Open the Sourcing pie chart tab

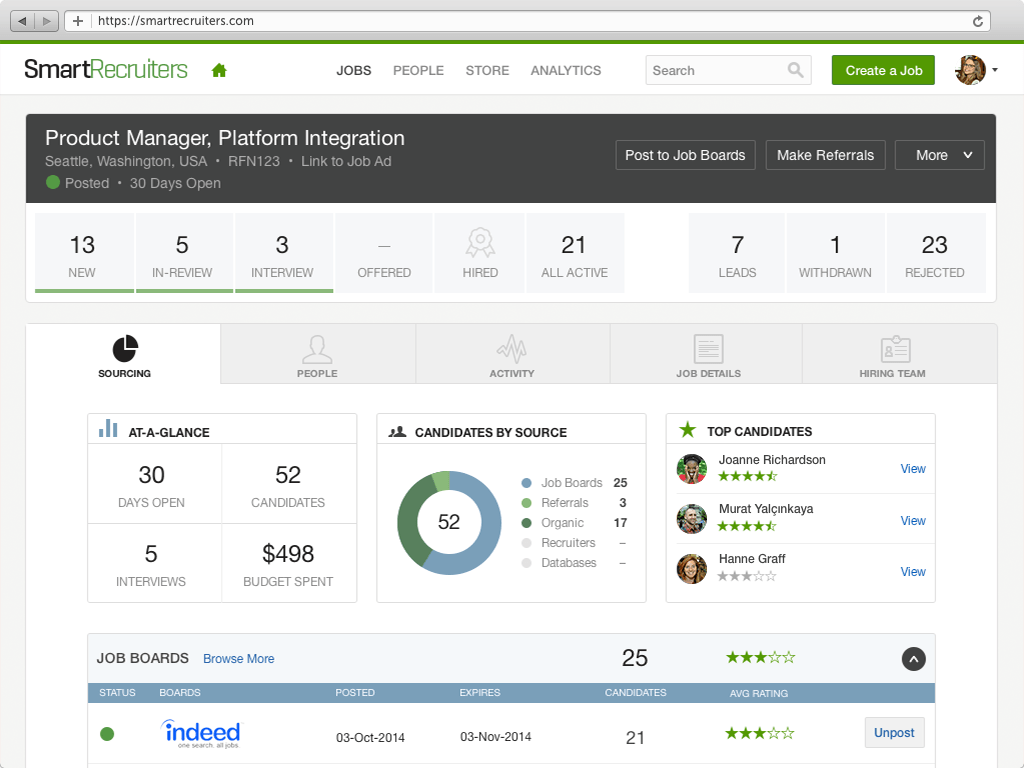tap(124, 355)
